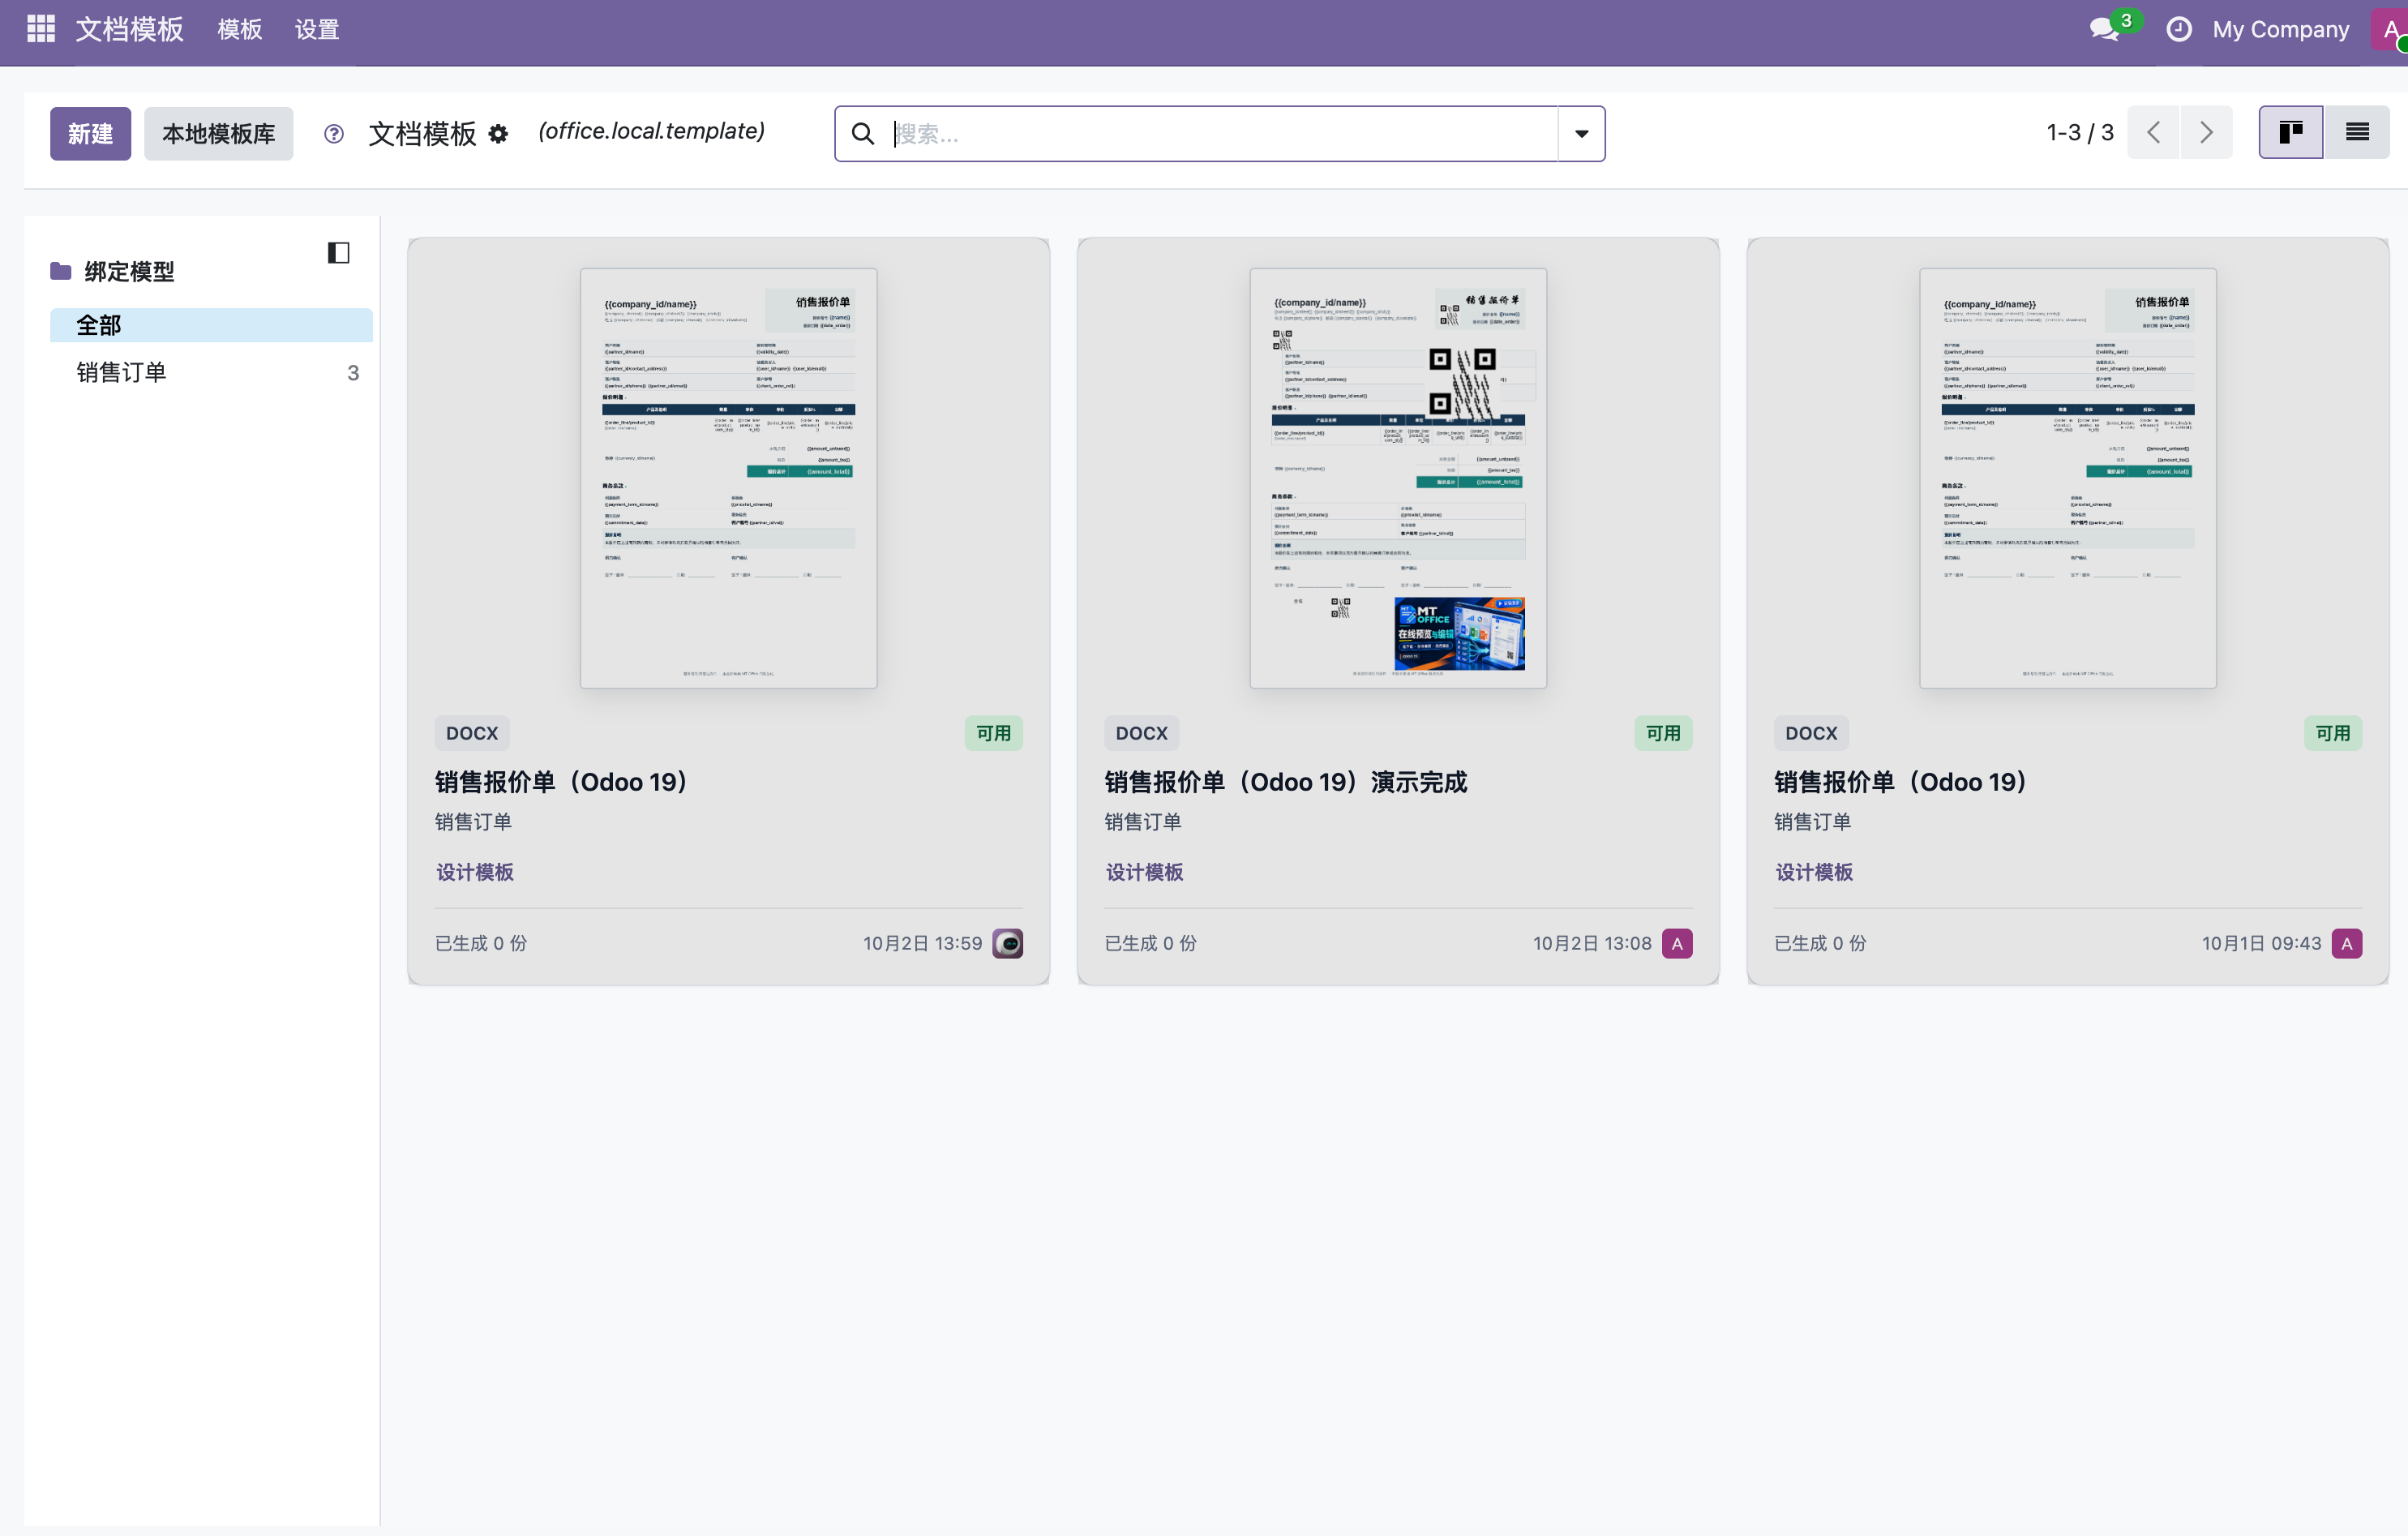Open the activities clock icon
2408x1536 pixels.
click(x=2179, y=29)
